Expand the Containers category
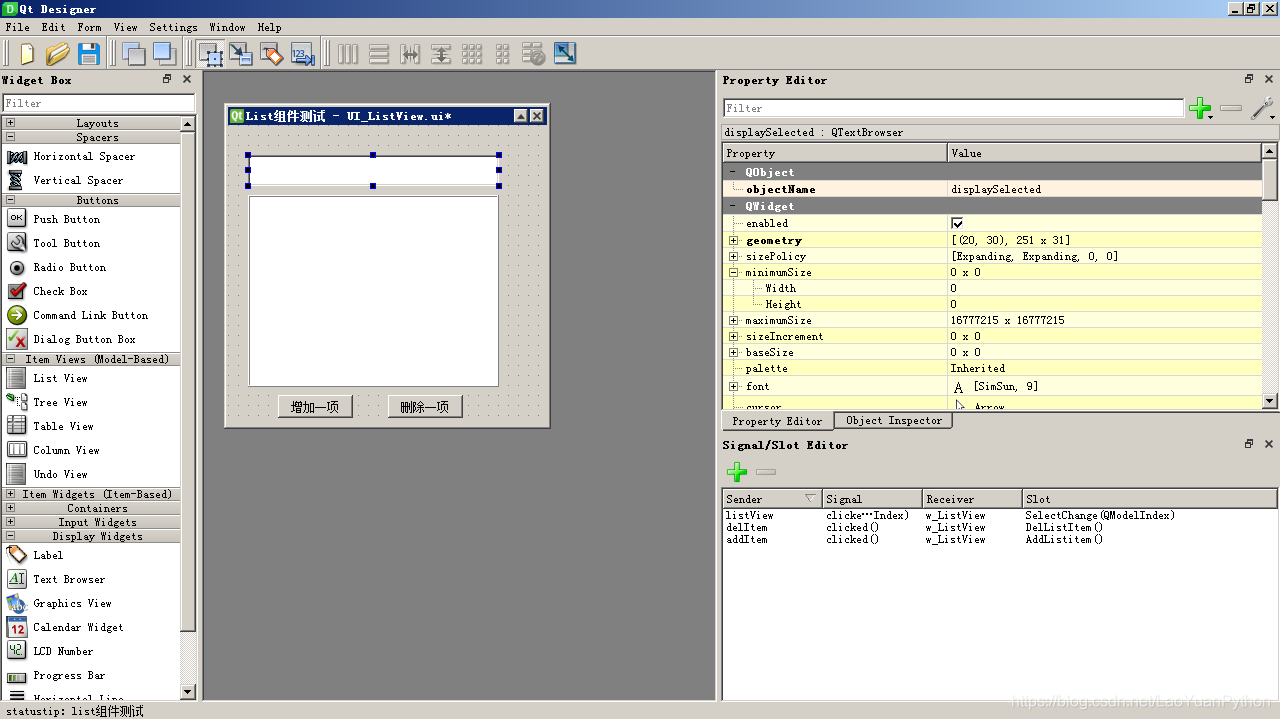This screenshot has width=1280, height=720. point(10,508)
